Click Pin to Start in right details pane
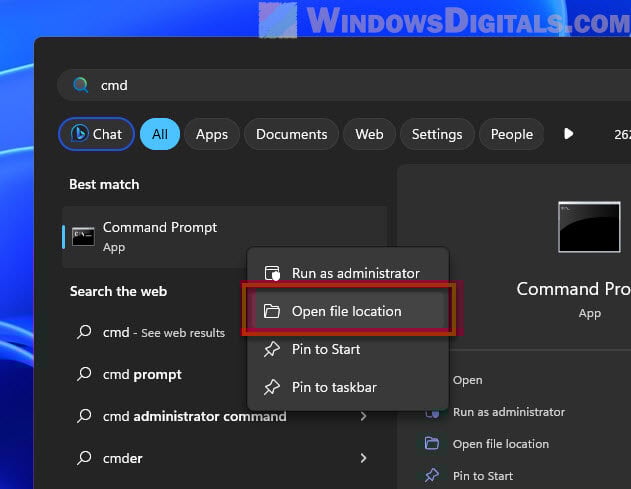Viewport: 631px width, 489px height. click(x=483, y=476)
